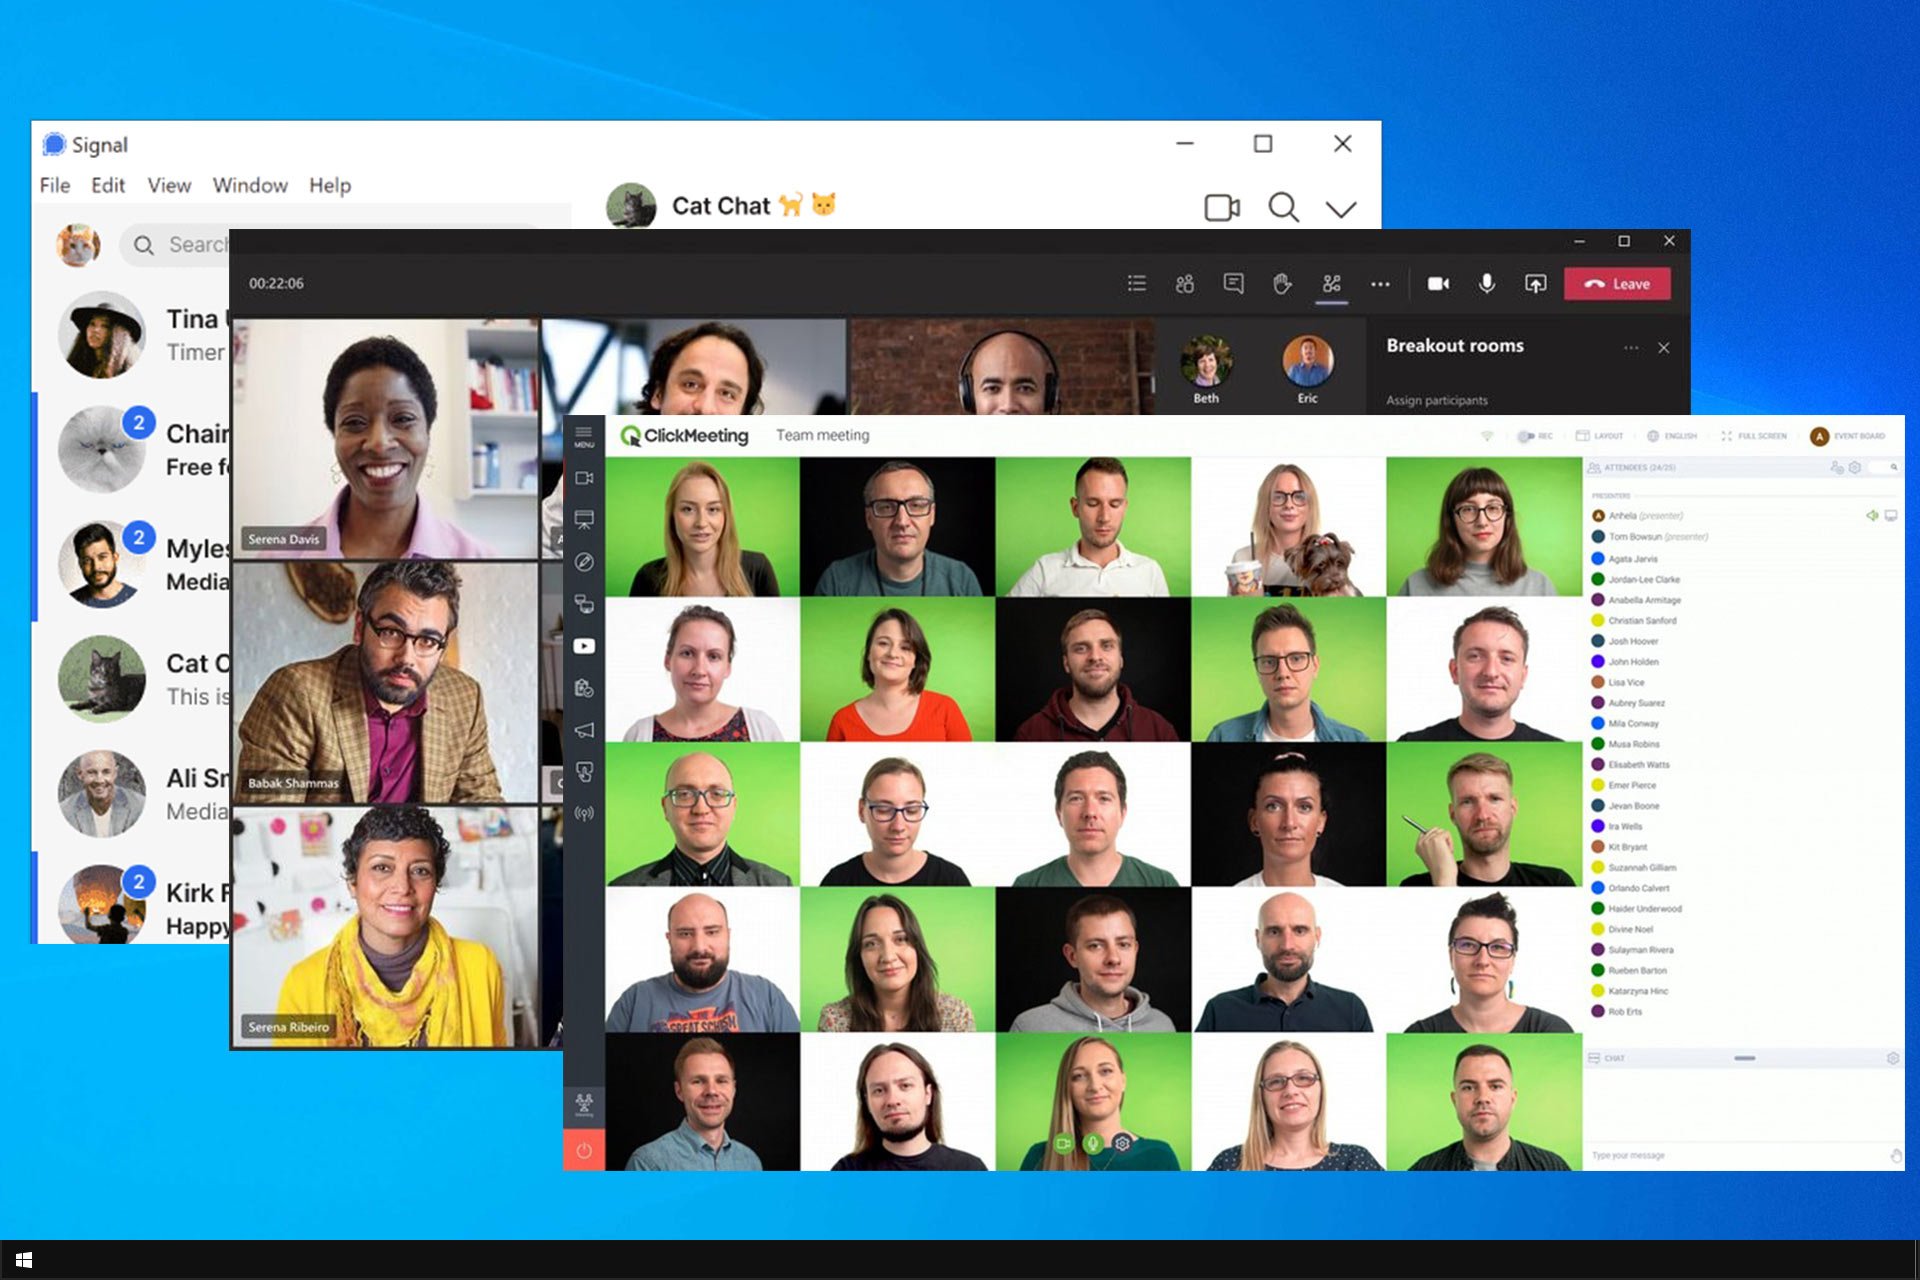Screen dimensions: 1920x1280
Task: Show participants in the Teams meeting toolbar
Action: [x=1185, y=283]
